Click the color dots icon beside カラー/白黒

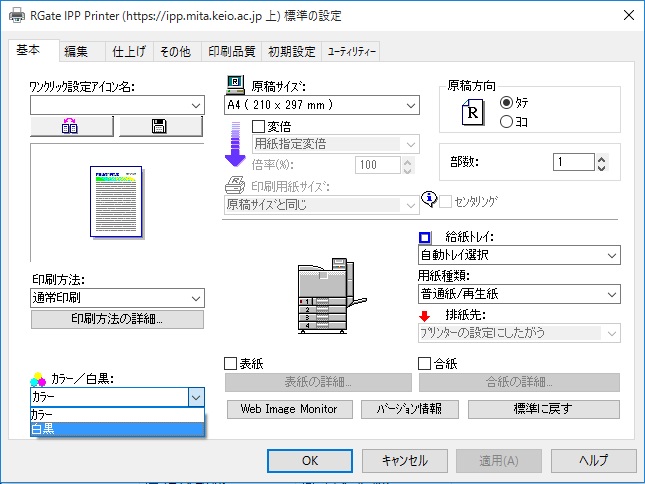pos(38,379)
